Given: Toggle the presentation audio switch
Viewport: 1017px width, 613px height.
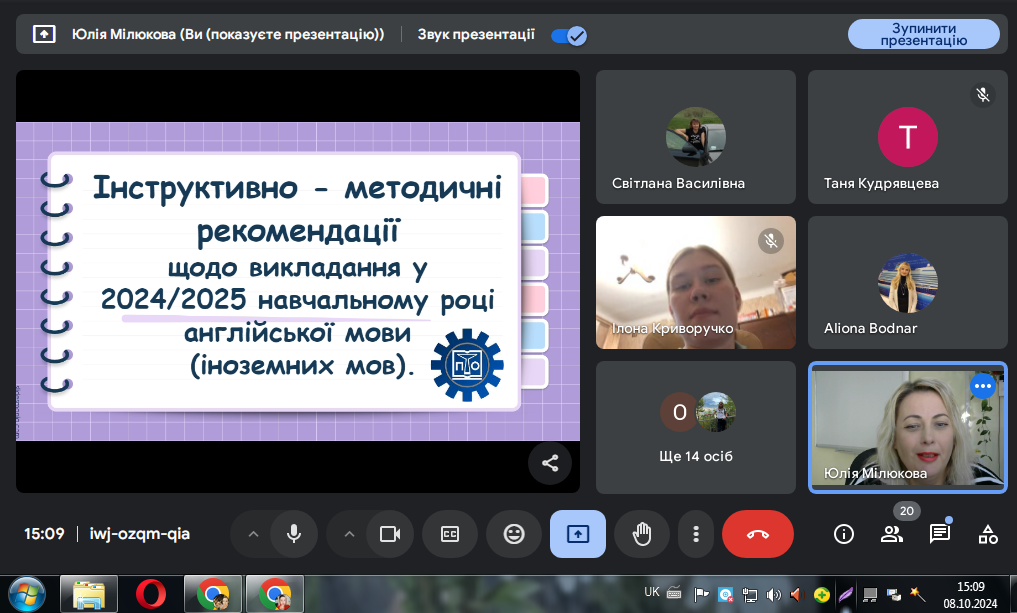Looking at the screenshot, I should [569, 35].
